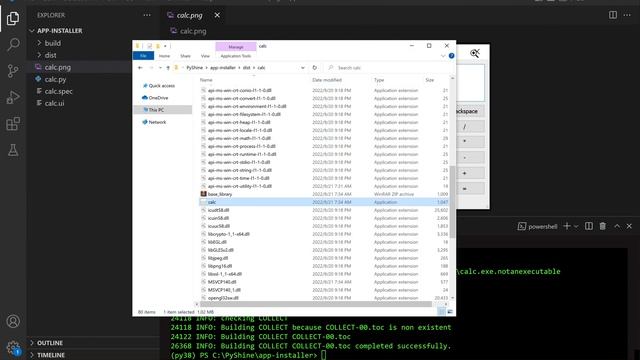Image resolution: width=640 pixels, height=360 pixels.
Task: Close the terminal panel
Action: click(x=629, y=226)
